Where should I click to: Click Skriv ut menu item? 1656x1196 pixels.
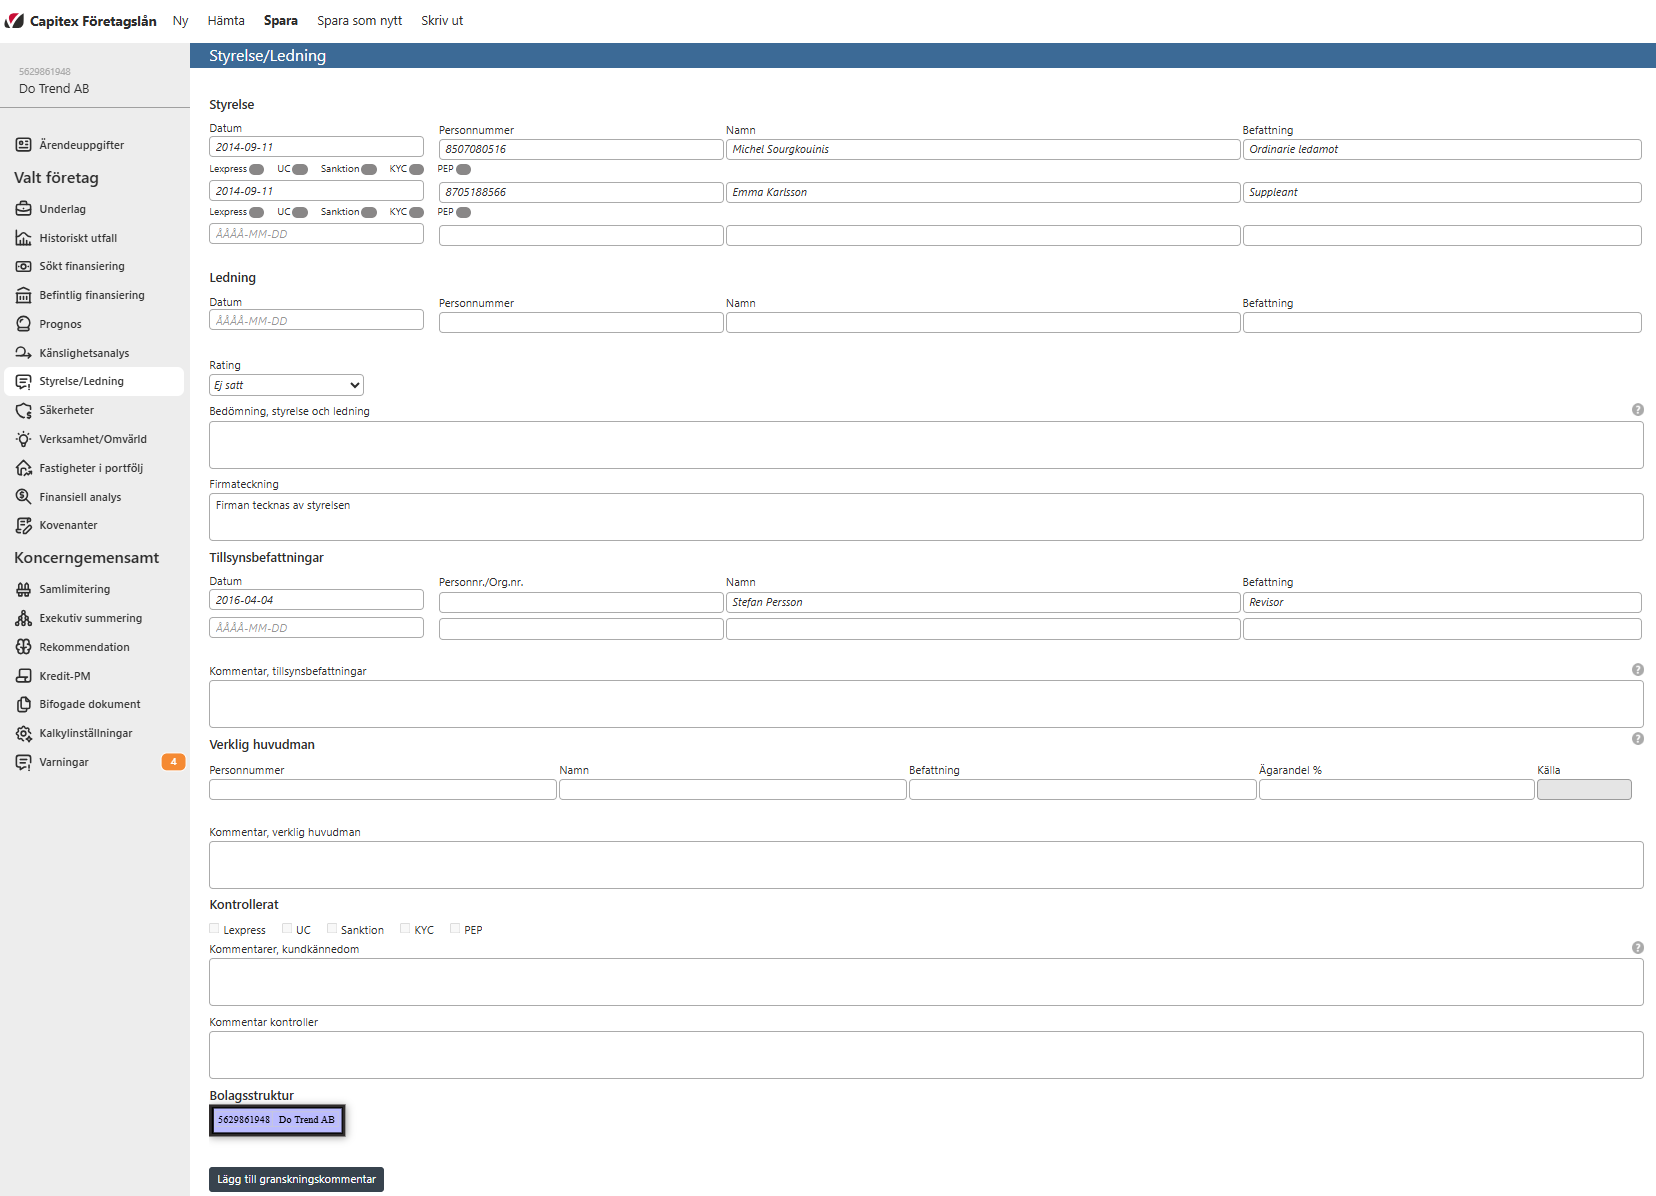pos(442,21)
